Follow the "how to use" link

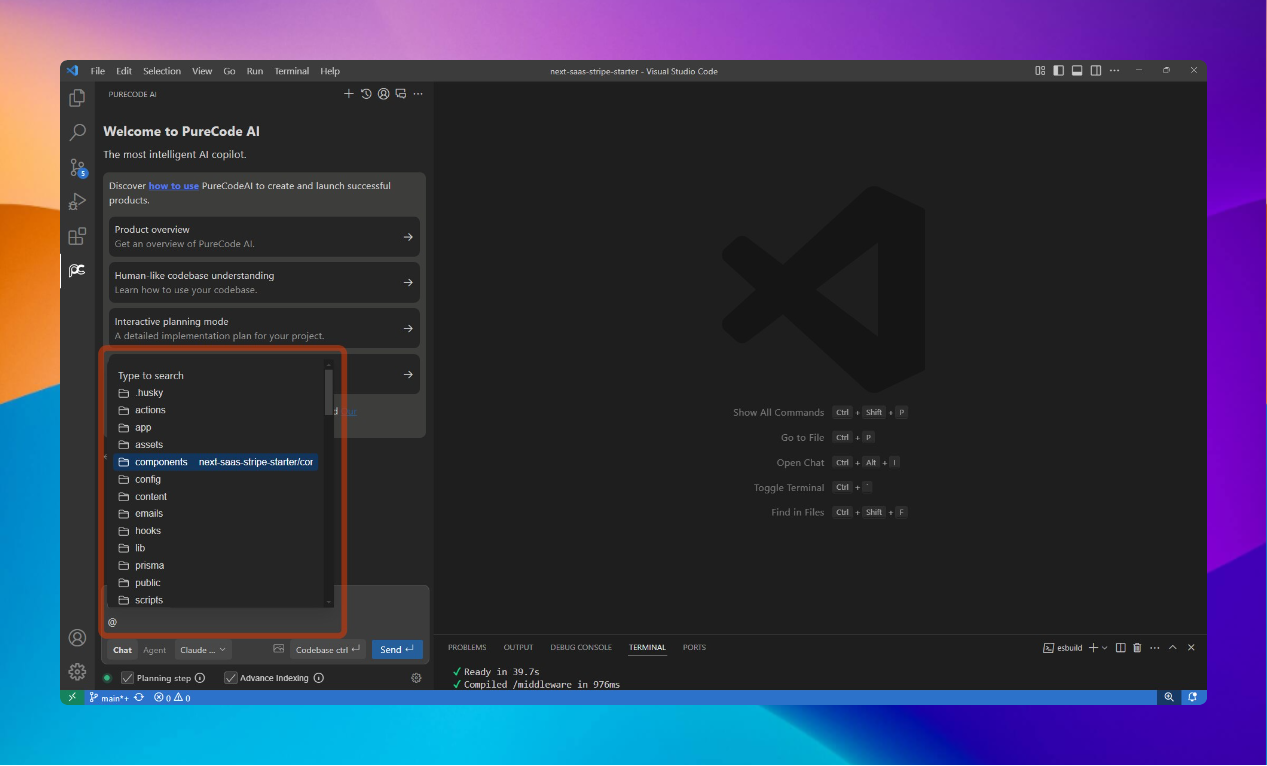pyautogui.click(x=174, y=186)
